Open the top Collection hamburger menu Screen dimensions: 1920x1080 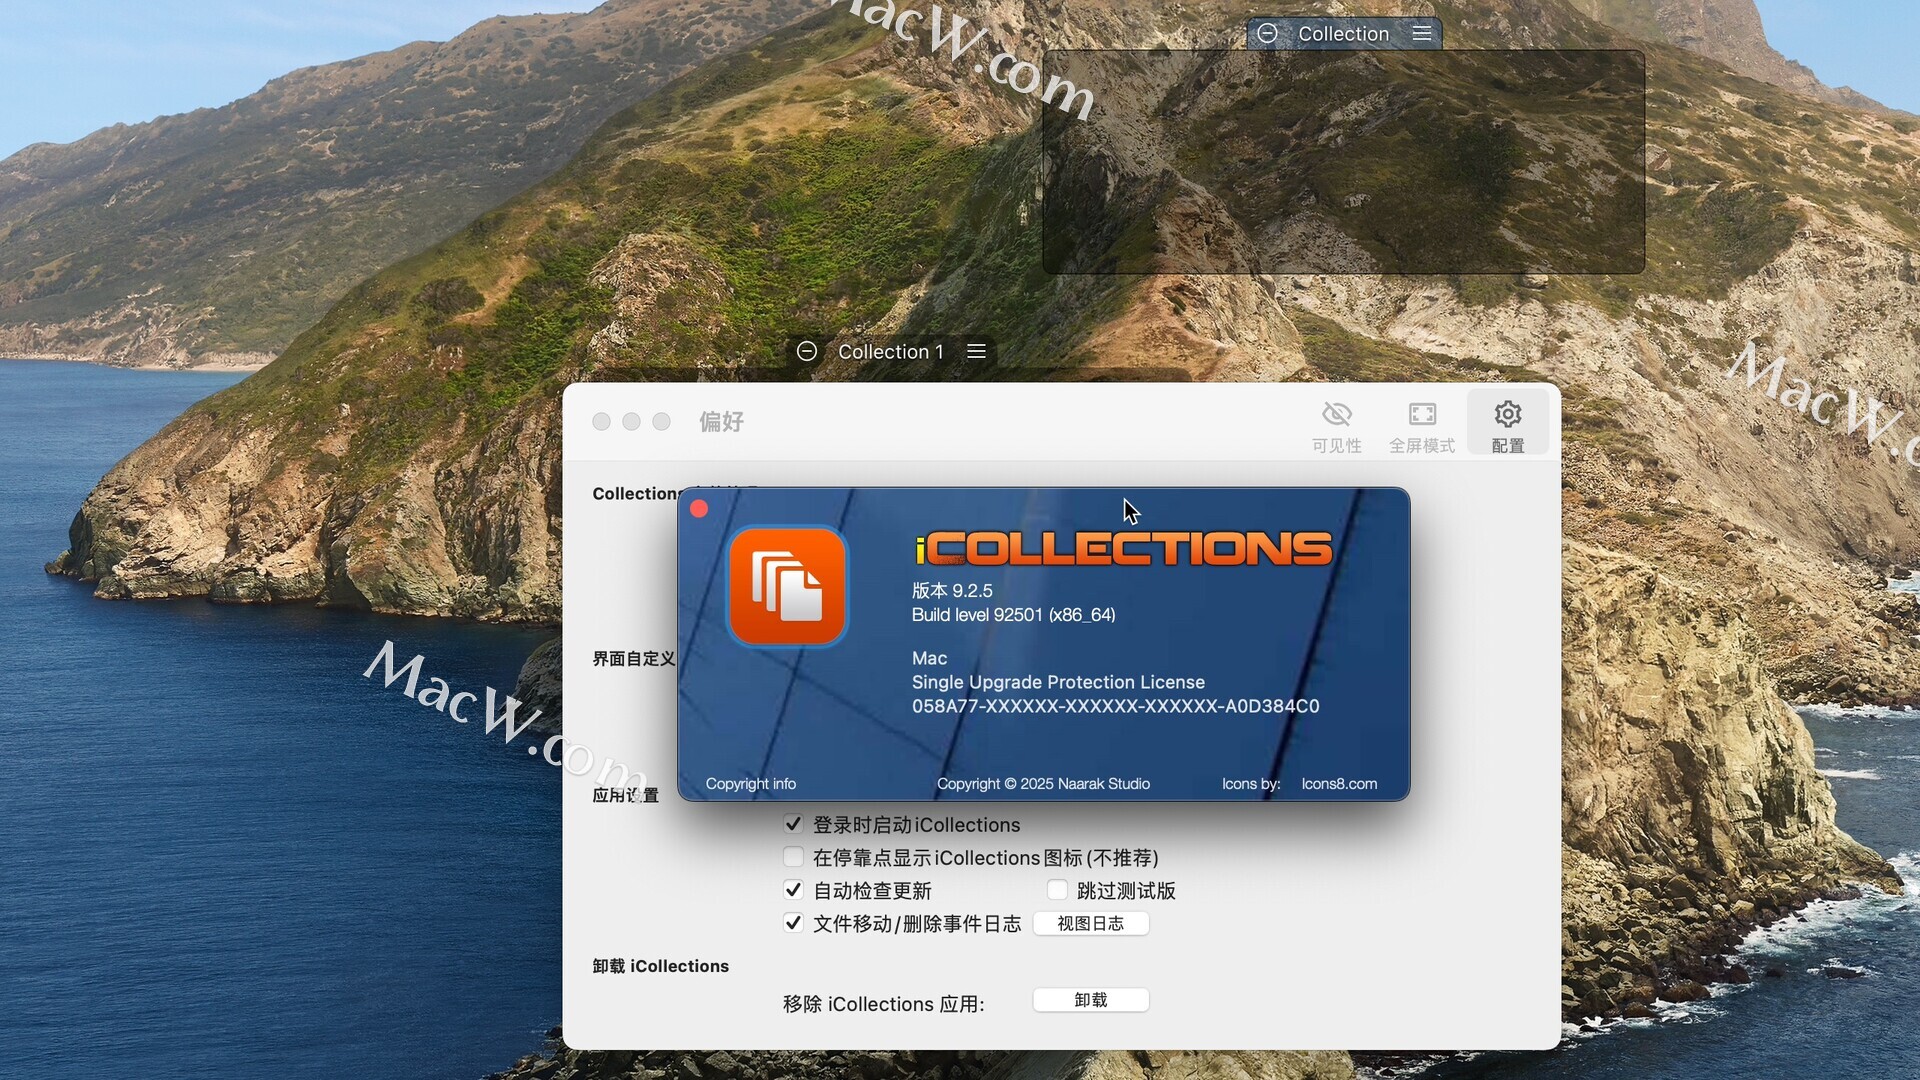coord(1421,33)
